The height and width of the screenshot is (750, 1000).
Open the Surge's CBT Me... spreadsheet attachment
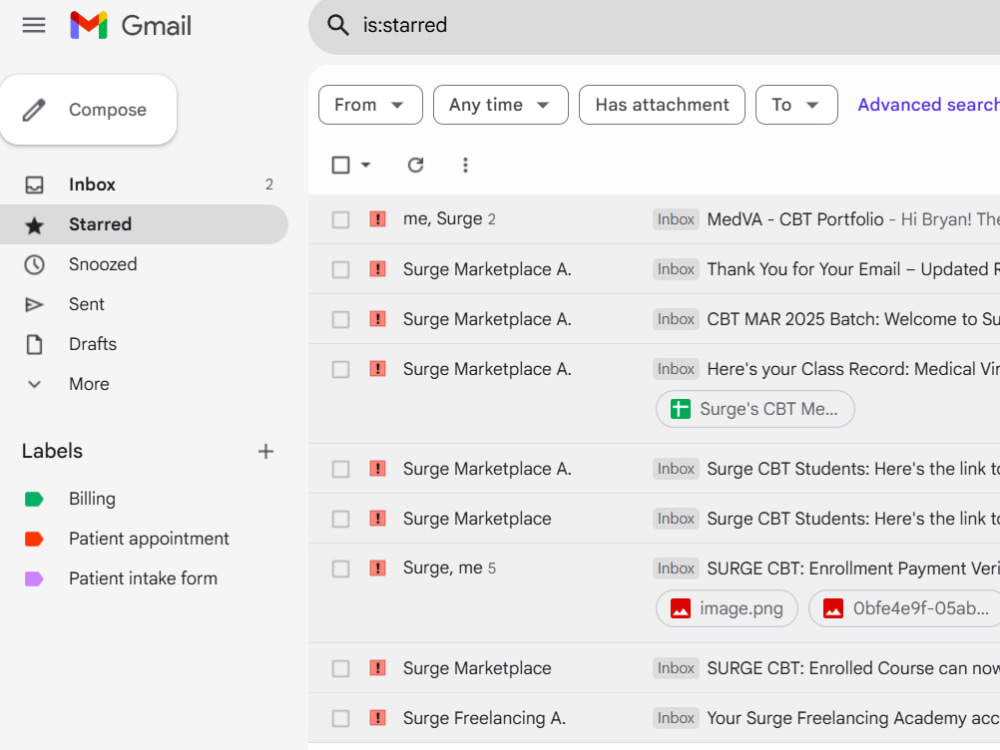tap(755, 409)
